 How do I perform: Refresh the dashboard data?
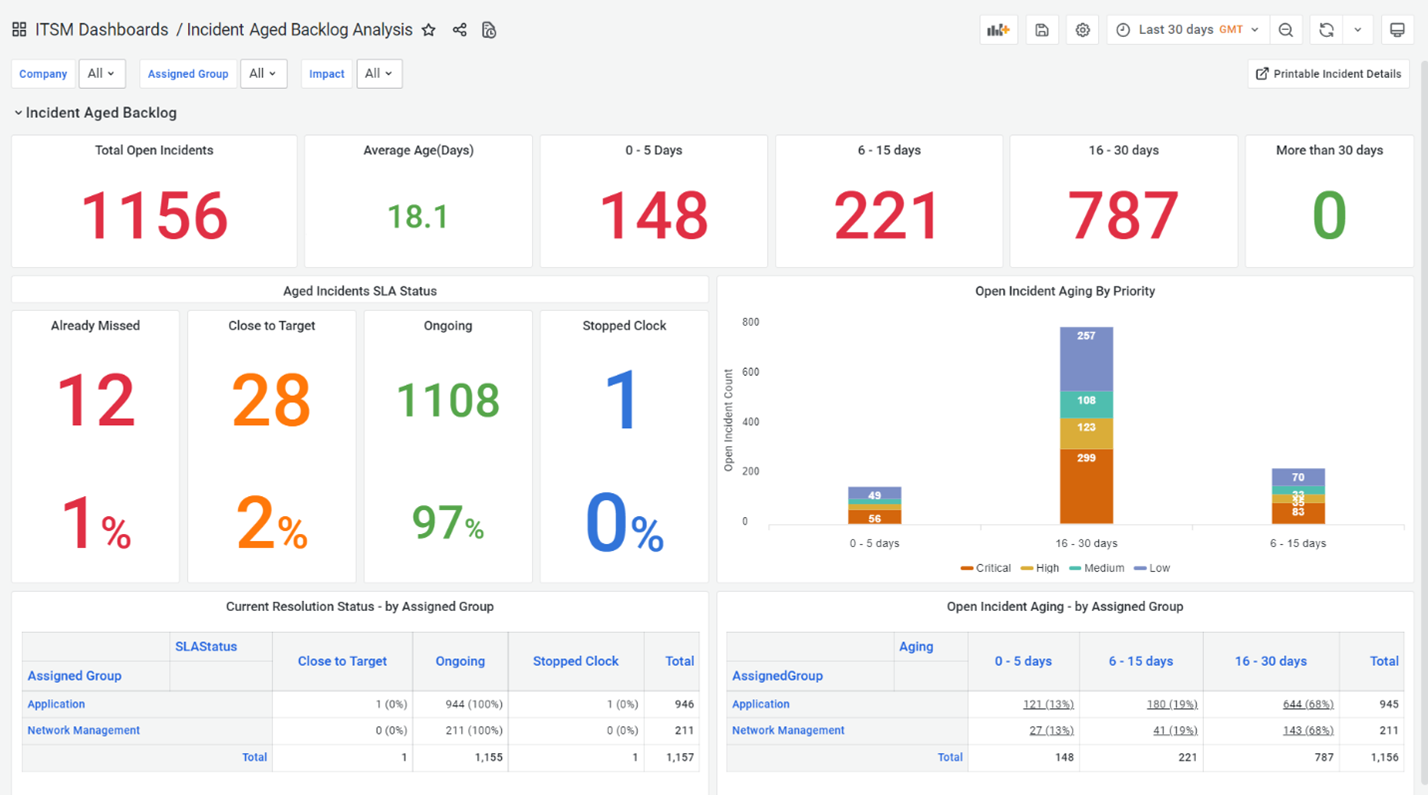1326,30
